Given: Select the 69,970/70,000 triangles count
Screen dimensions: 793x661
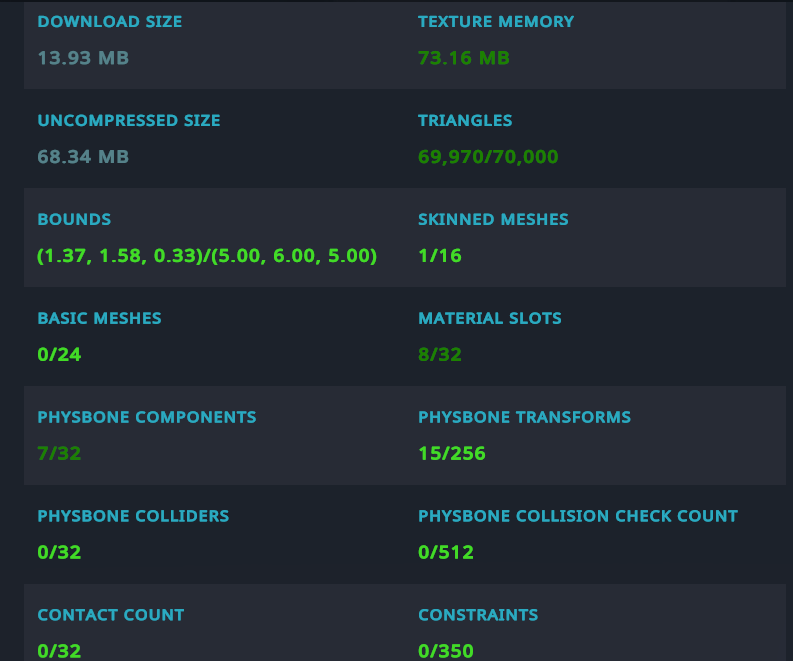Looking at the screenshot, I should click(x=488, y=157).
